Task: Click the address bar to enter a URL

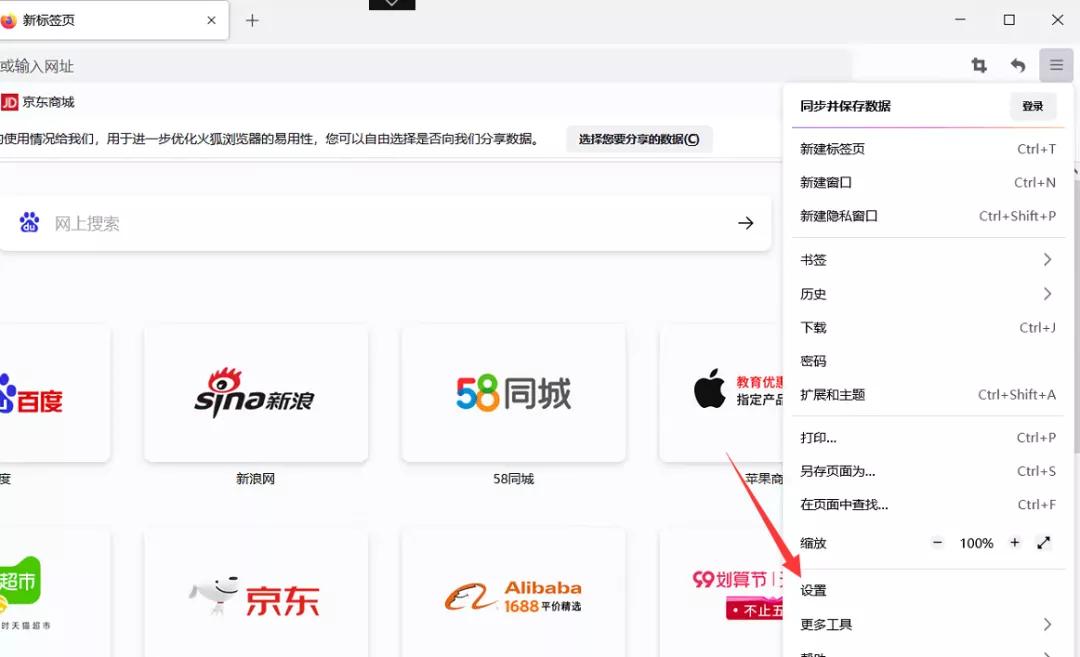Action: (x=400, y=65)
